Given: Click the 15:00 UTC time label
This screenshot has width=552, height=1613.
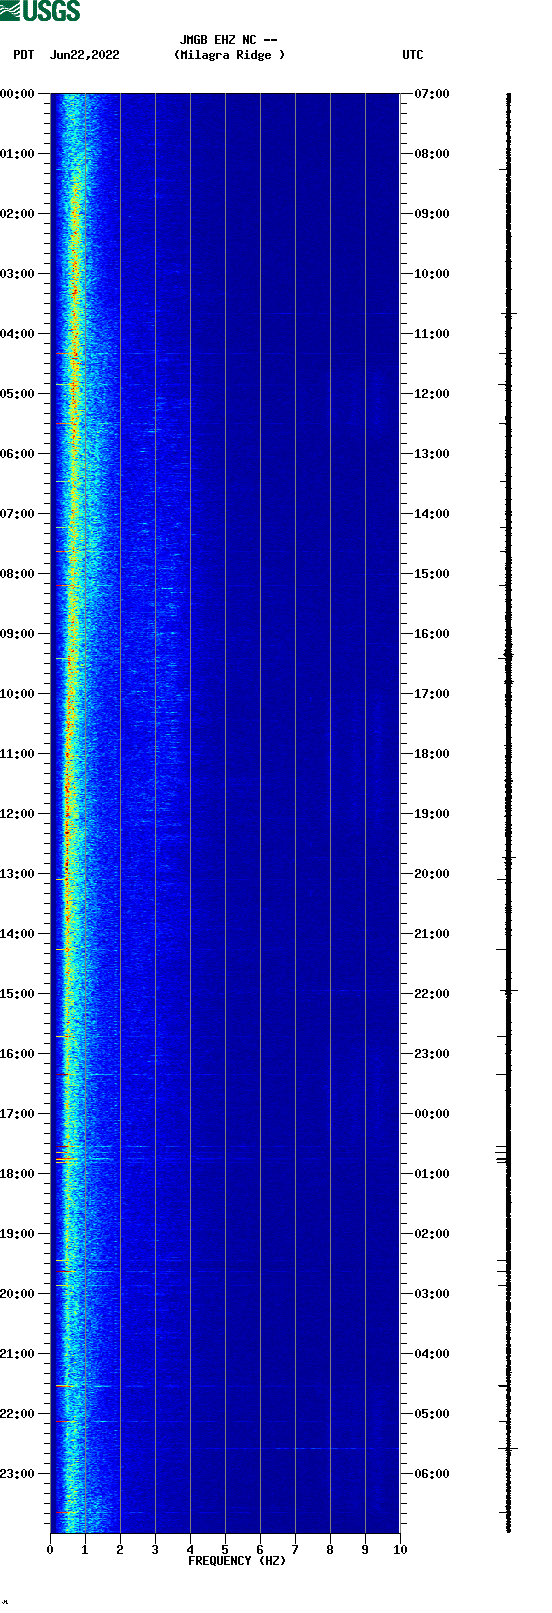Looking at the screenshot, I should (432, 574).
